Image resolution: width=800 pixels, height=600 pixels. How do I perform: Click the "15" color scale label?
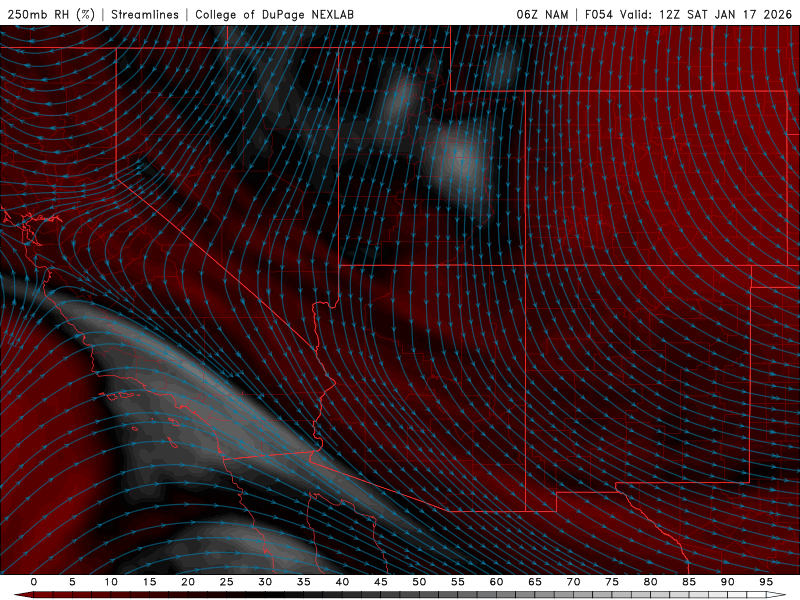(x=149, y=582)
